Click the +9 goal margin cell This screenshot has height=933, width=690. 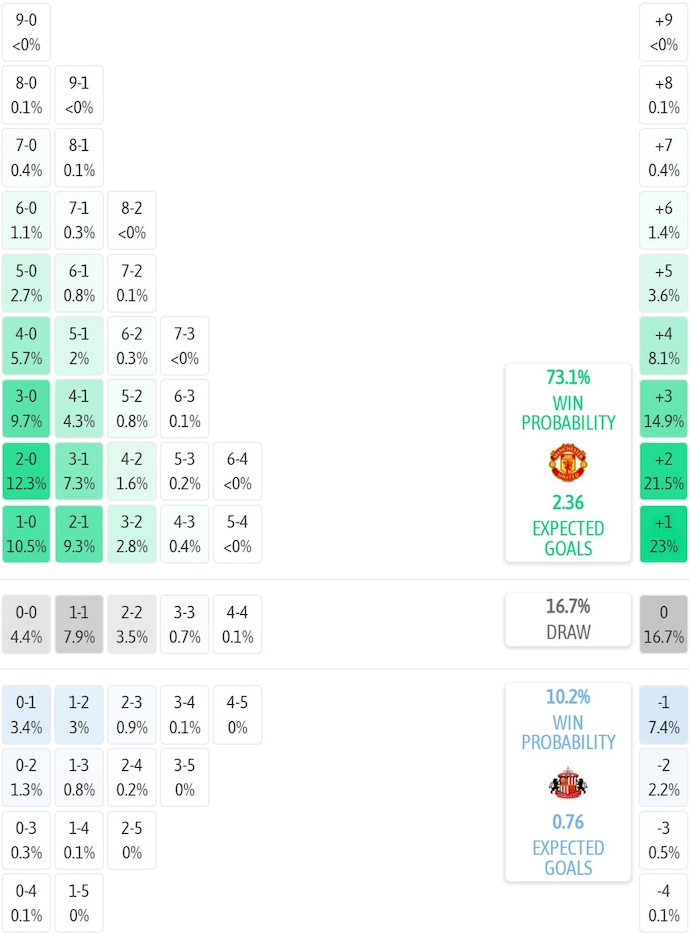(664, 32)
